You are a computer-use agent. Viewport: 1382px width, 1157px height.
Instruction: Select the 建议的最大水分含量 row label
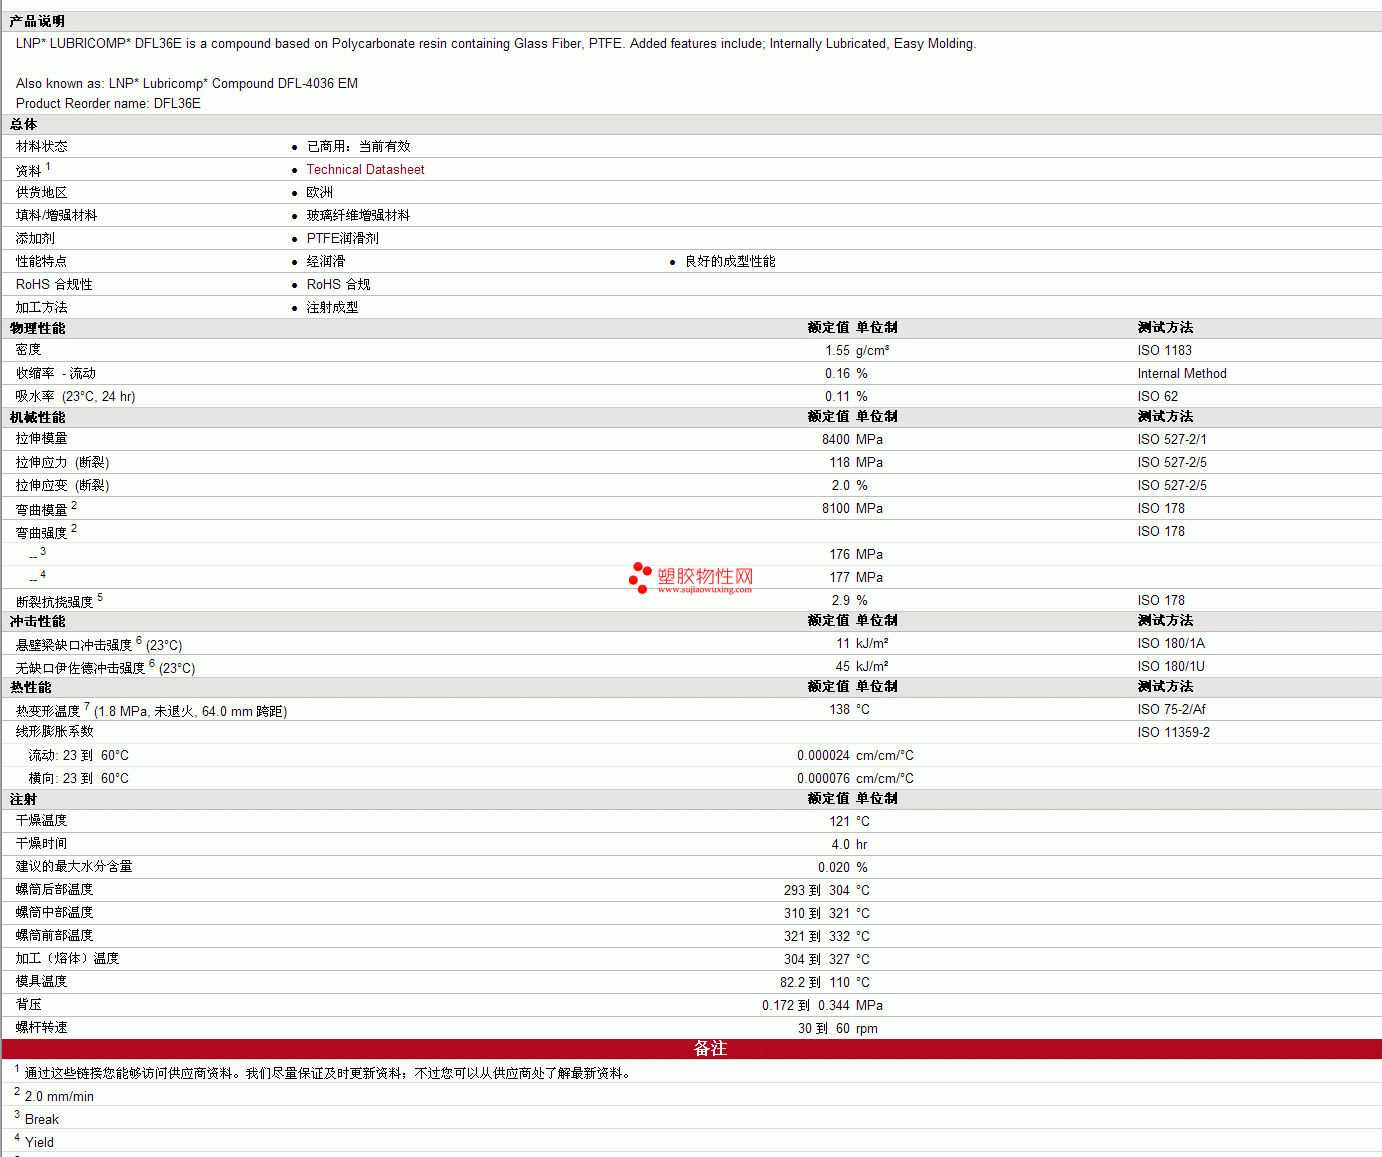[74, 867]
